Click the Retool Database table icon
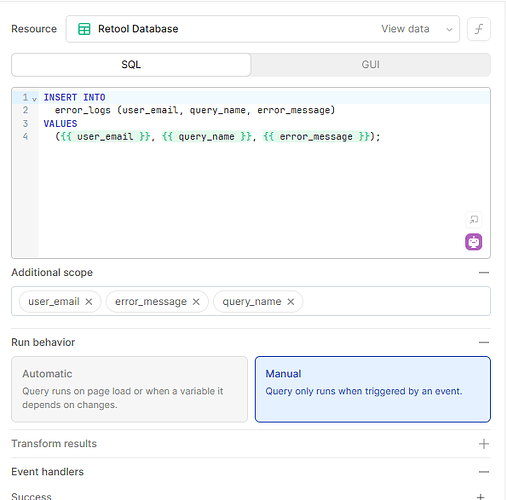 click(84, 29)
